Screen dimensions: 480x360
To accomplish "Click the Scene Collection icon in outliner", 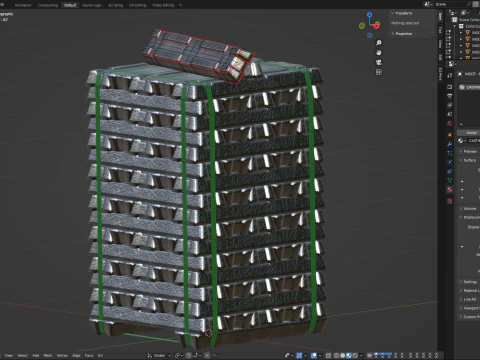I will [x=454, y=20].
